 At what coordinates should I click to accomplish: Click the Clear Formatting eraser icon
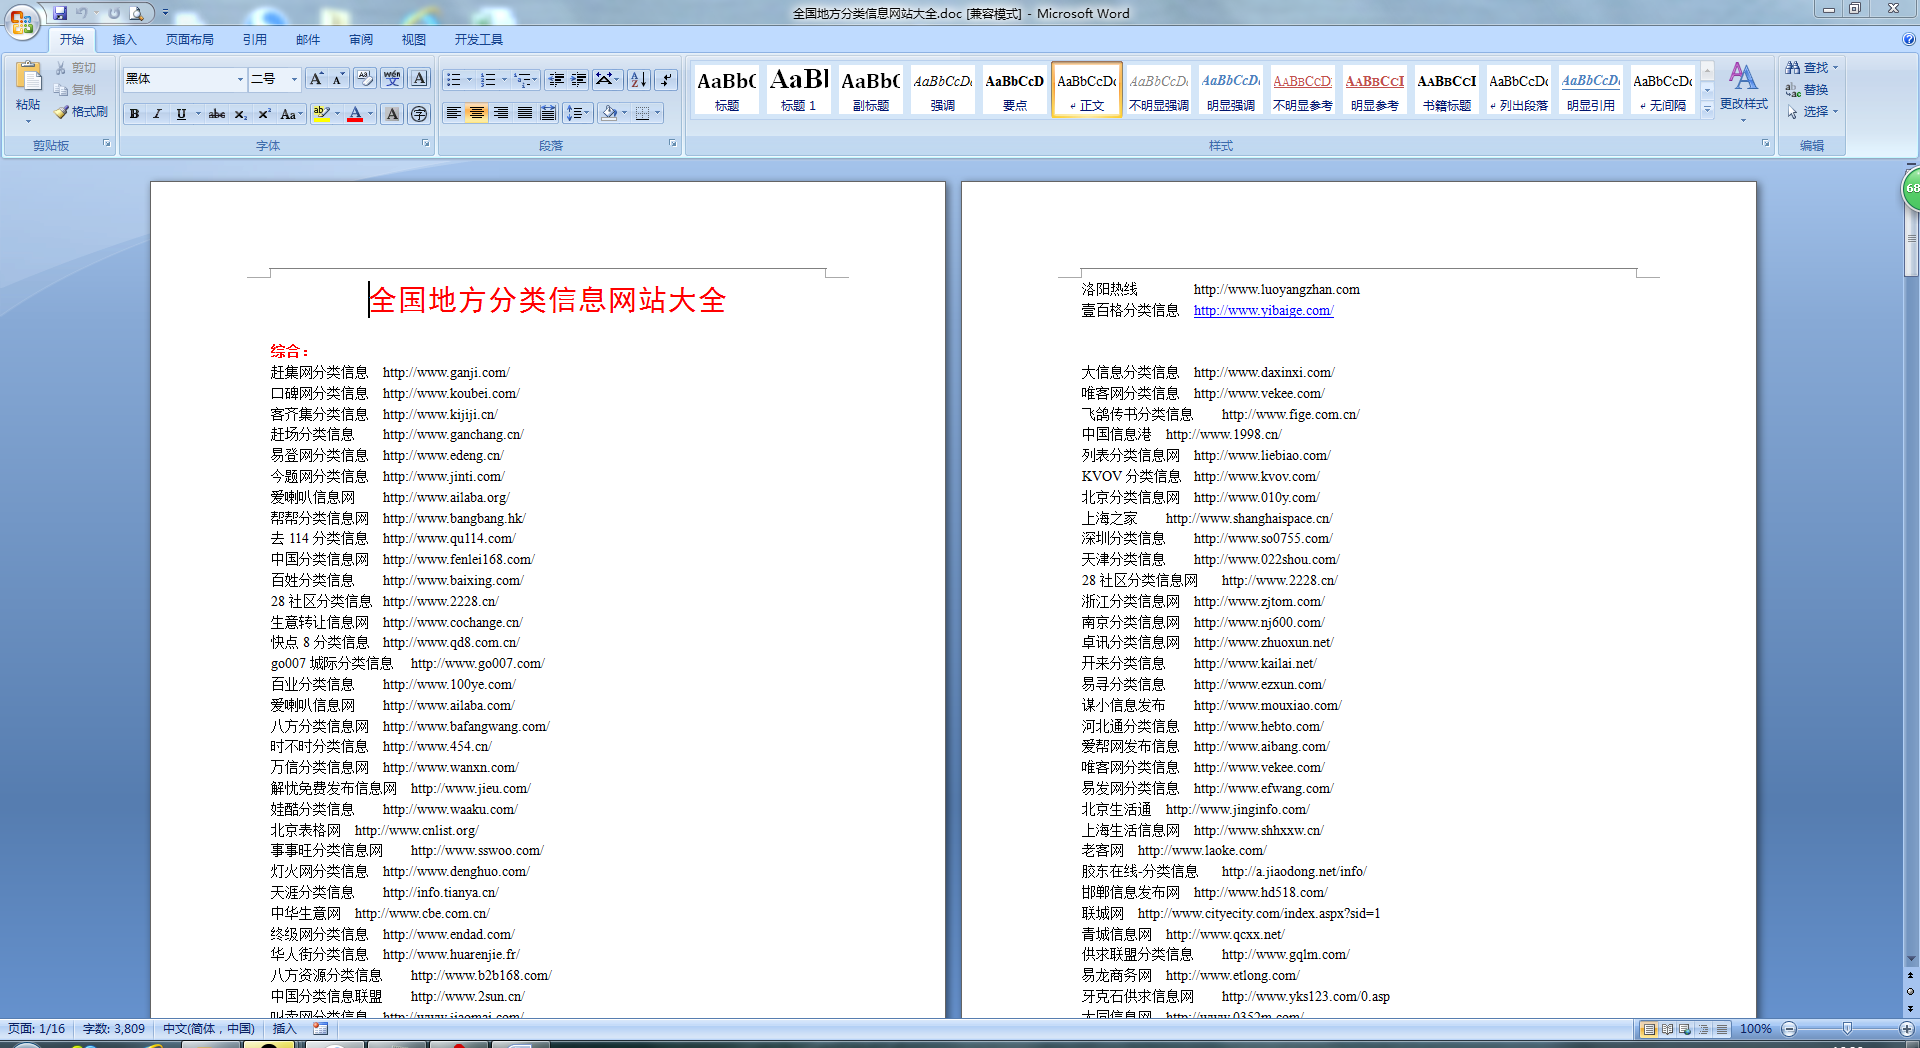point(364,79)
